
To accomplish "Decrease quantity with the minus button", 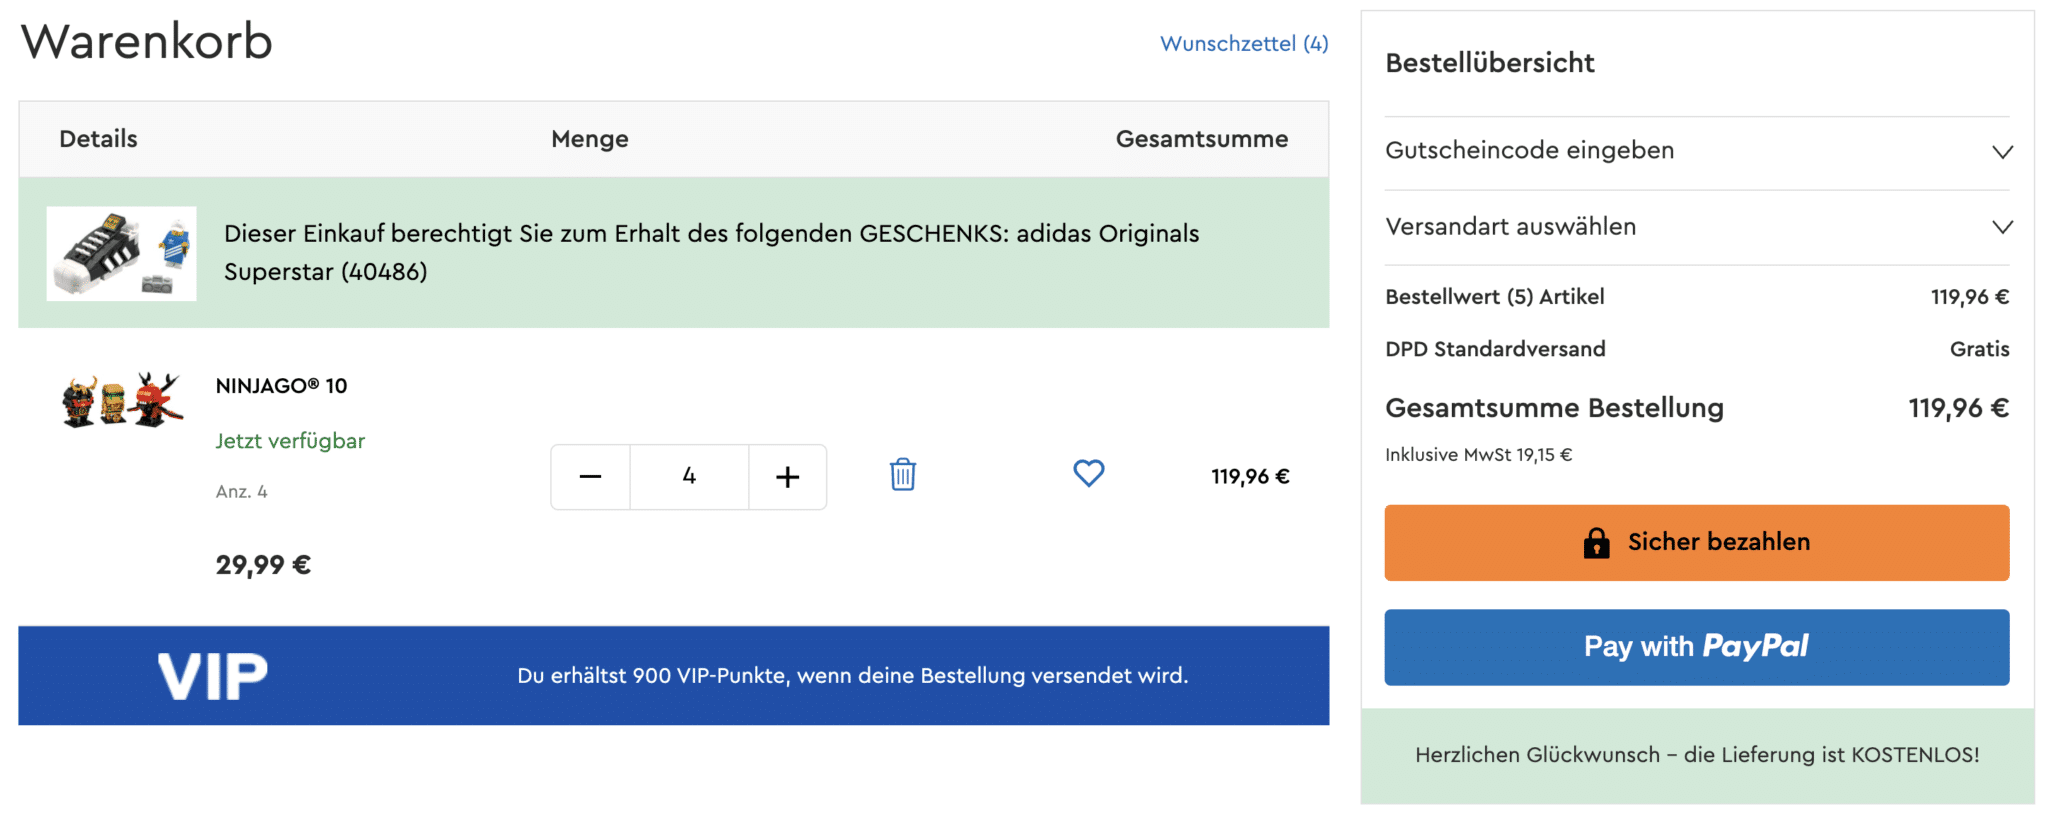I will point(590,477).
